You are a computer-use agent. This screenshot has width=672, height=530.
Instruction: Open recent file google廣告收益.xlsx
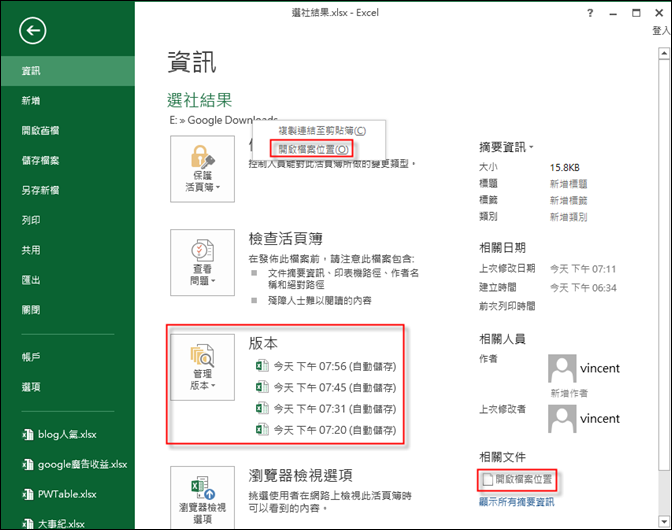(x=75, y=464)
